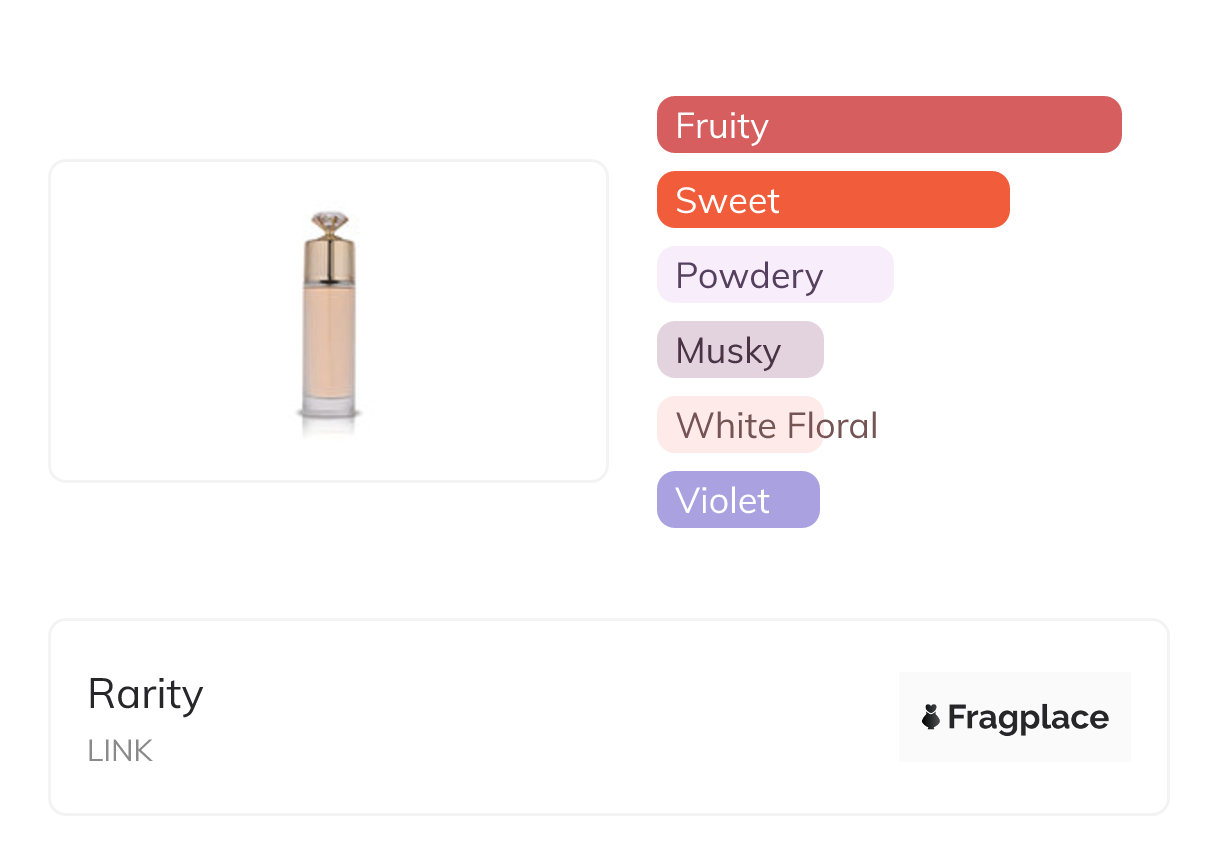Click the Fragplace wordmark text
This screenshot has height=864, width=1218.
(x=1028, y=717)
